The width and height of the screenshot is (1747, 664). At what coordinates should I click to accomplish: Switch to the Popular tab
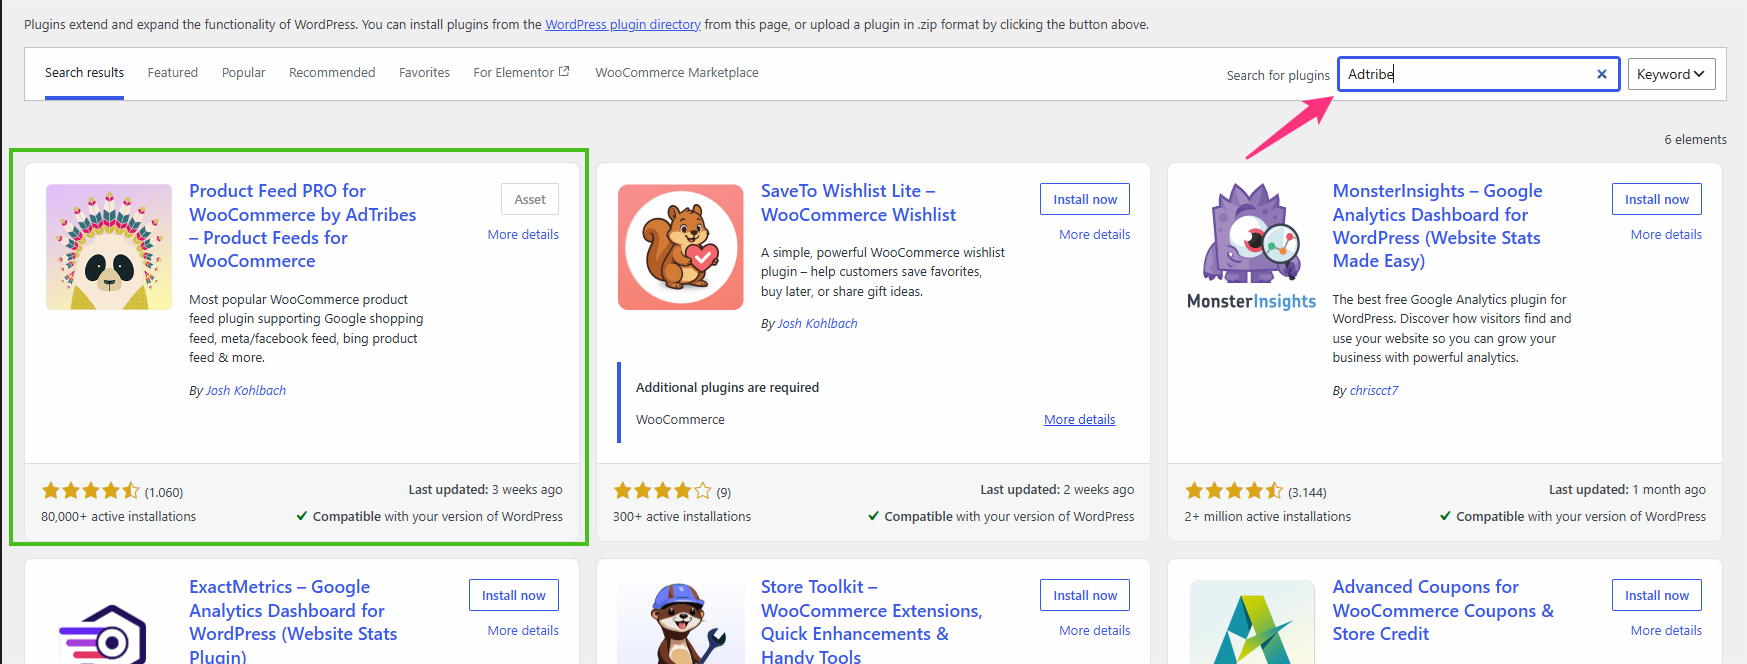point(243,73)
